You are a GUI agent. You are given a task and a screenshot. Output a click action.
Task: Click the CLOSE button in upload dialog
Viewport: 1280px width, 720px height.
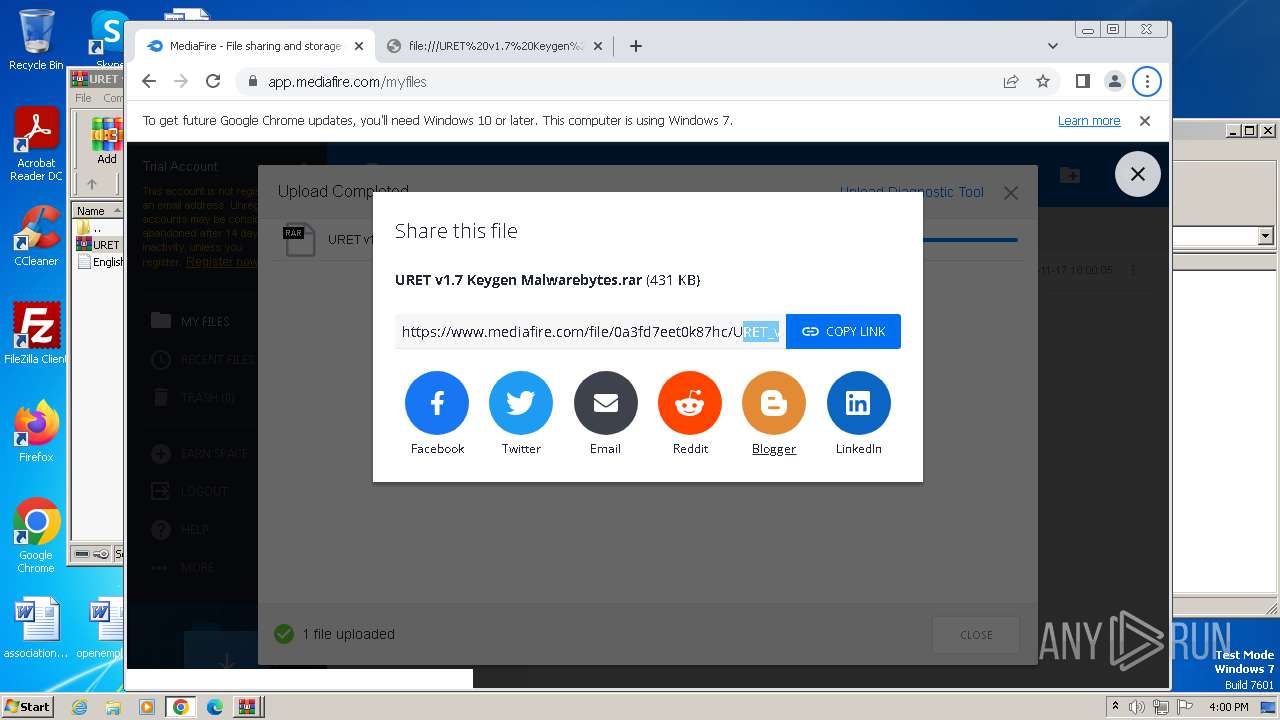point(976,635)
